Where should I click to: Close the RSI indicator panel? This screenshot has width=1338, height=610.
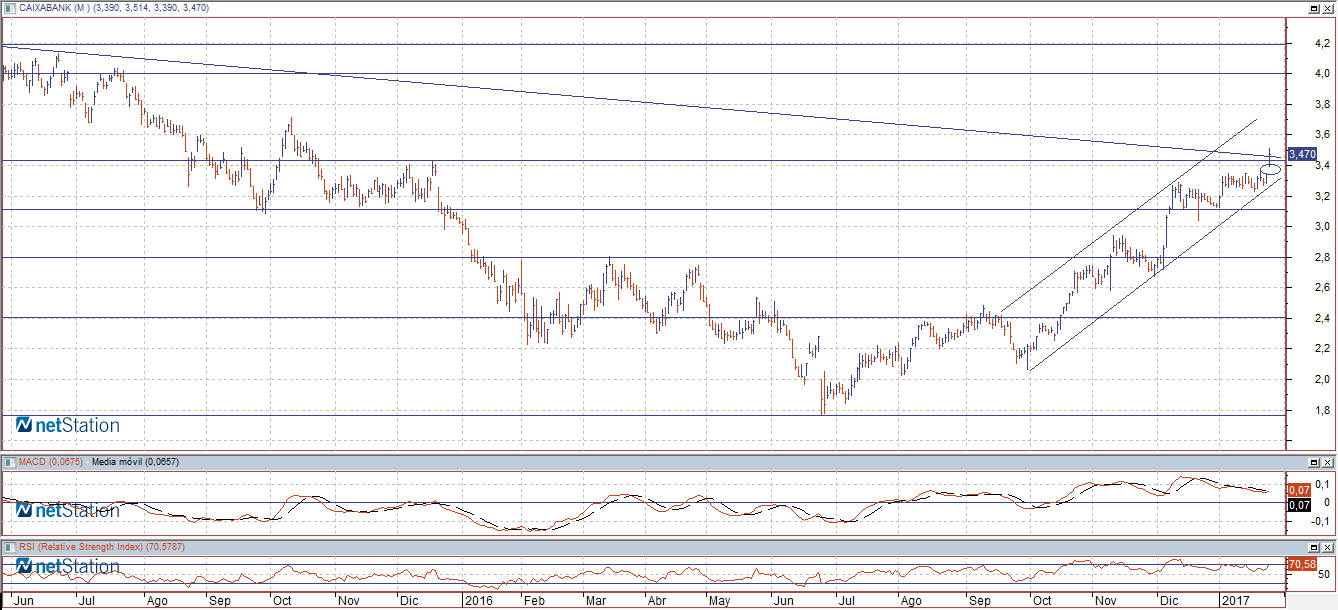coord(1328,549)
